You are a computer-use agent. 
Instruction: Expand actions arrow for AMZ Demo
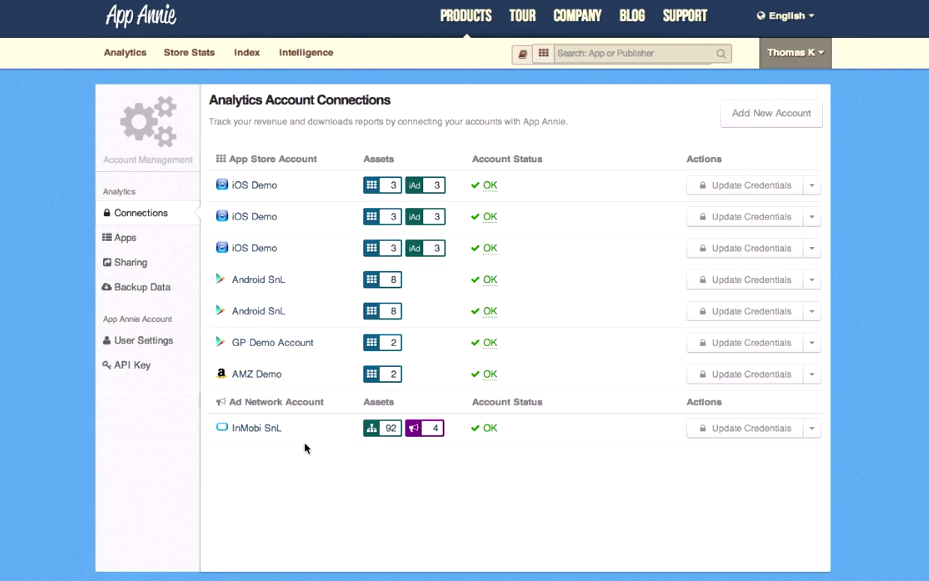[x=812, y=374]
